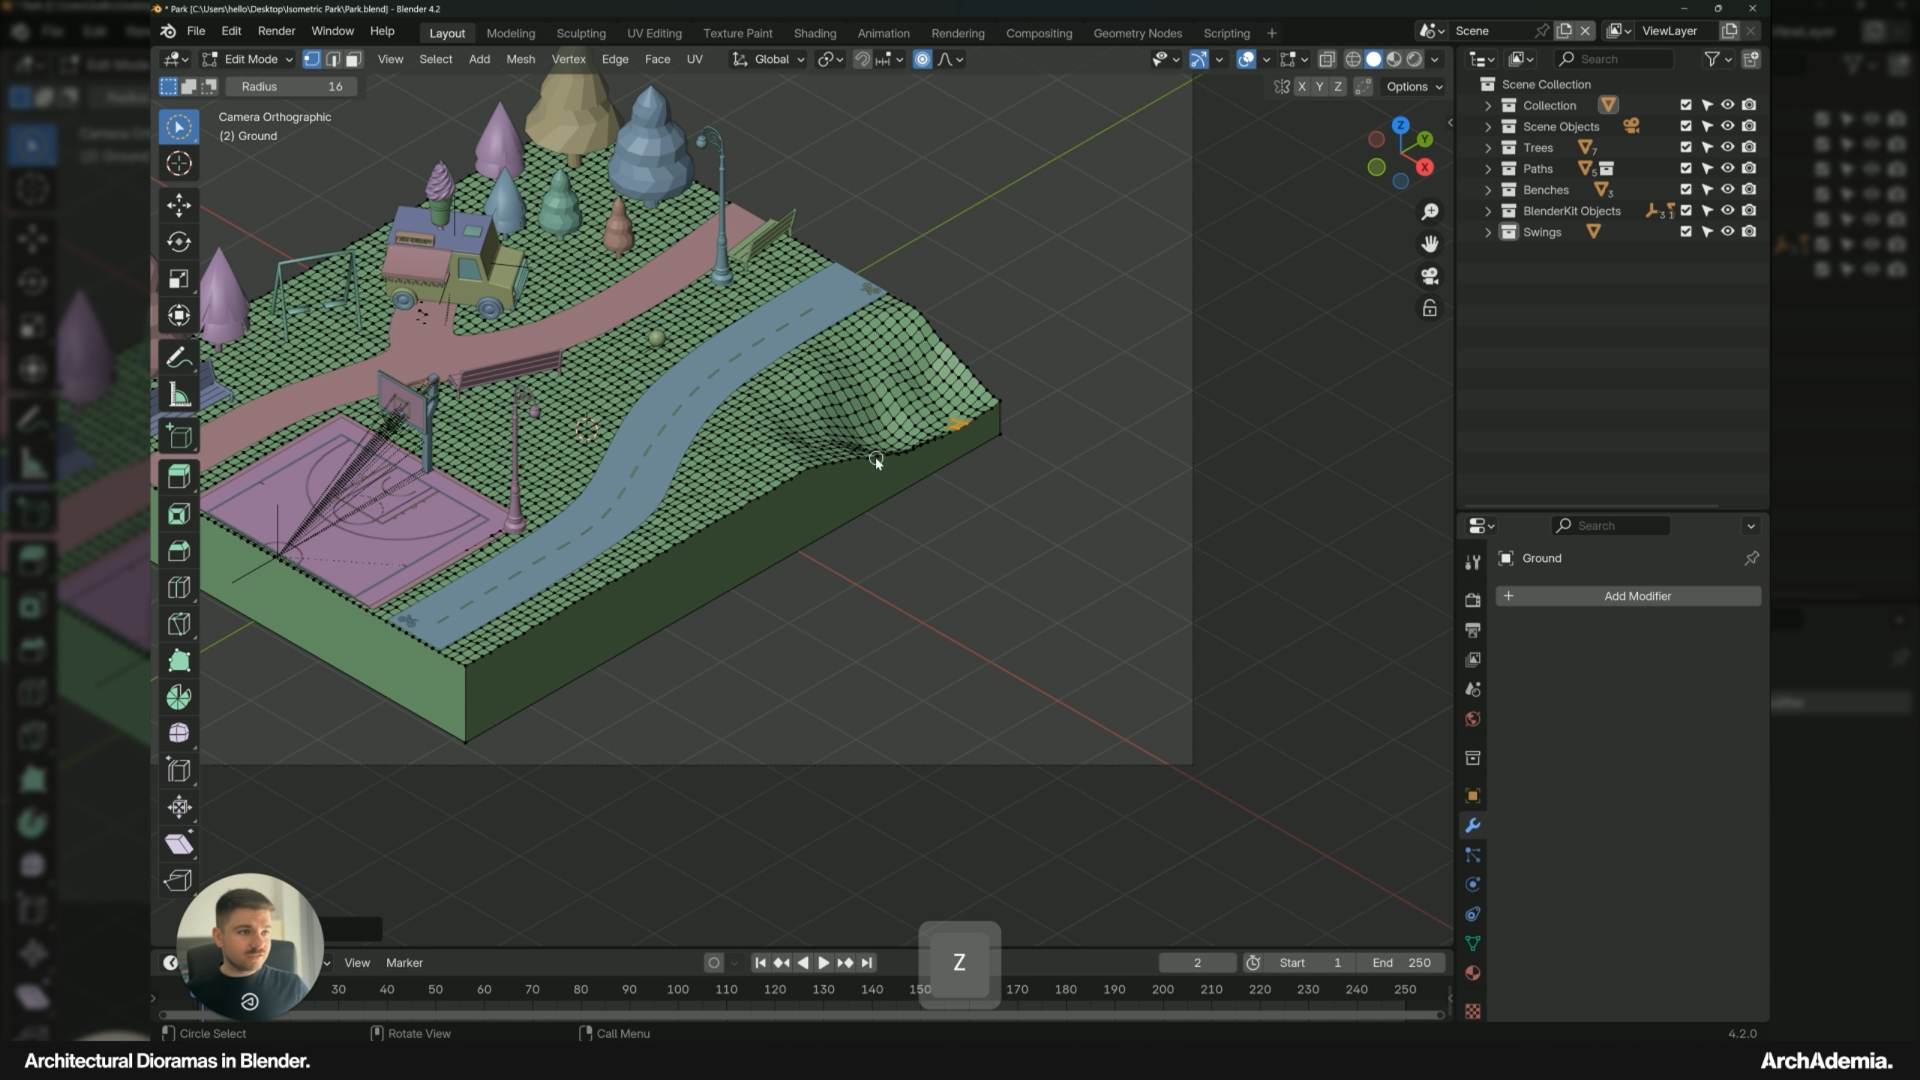The height and width of the screenshot is (1080, 1920).
Task: Open the Mesh menu
Action: [x=520, y=59]
